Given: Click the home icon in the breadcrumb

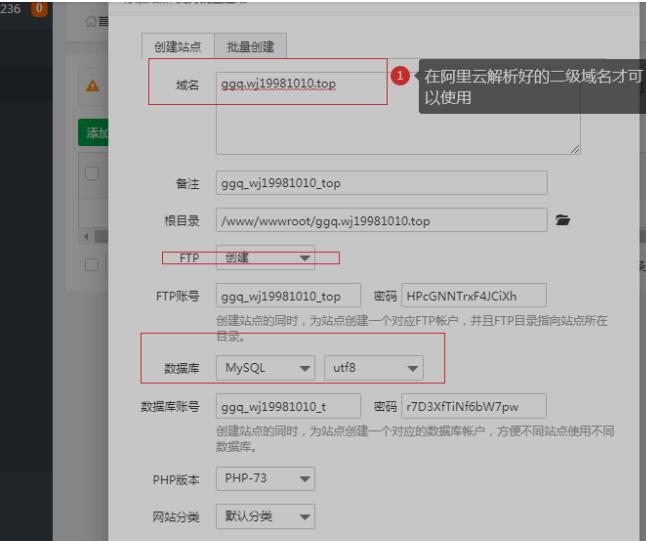Looking at the screenshot, I should tap(91, 22).
